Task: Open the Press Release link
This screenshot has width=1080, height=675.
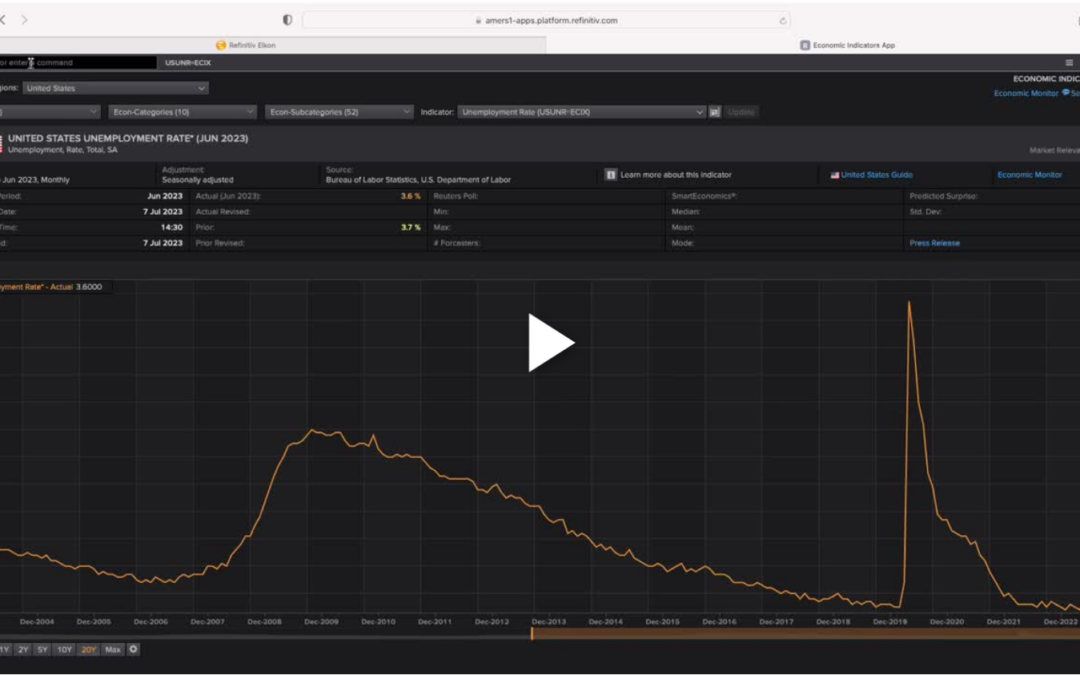Action: pyautogui.click(x=934, y=243)
